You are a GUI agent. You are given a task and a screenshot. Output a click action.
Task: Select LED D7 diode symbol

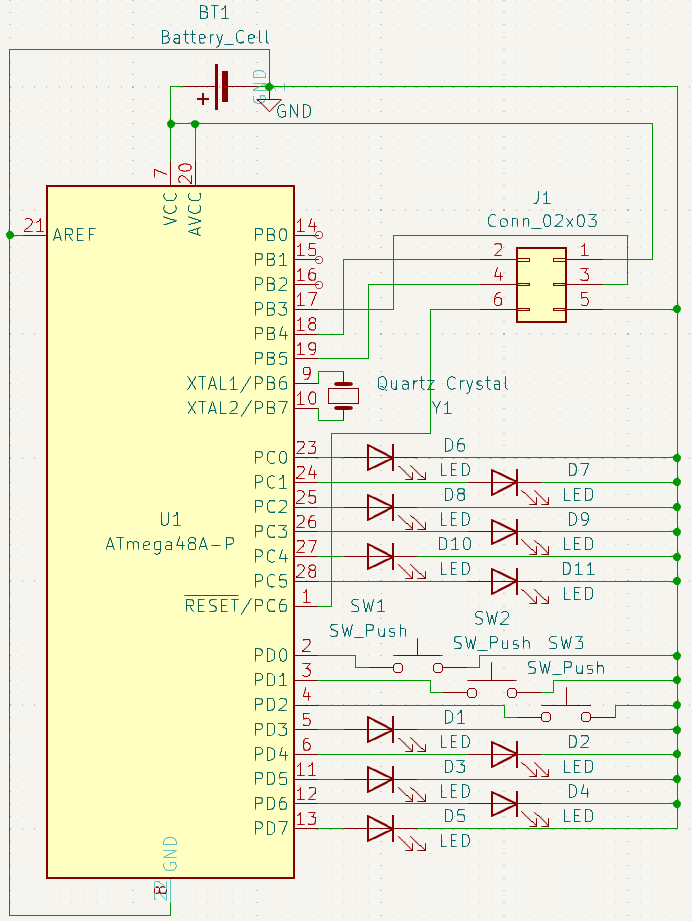point(504,482)
